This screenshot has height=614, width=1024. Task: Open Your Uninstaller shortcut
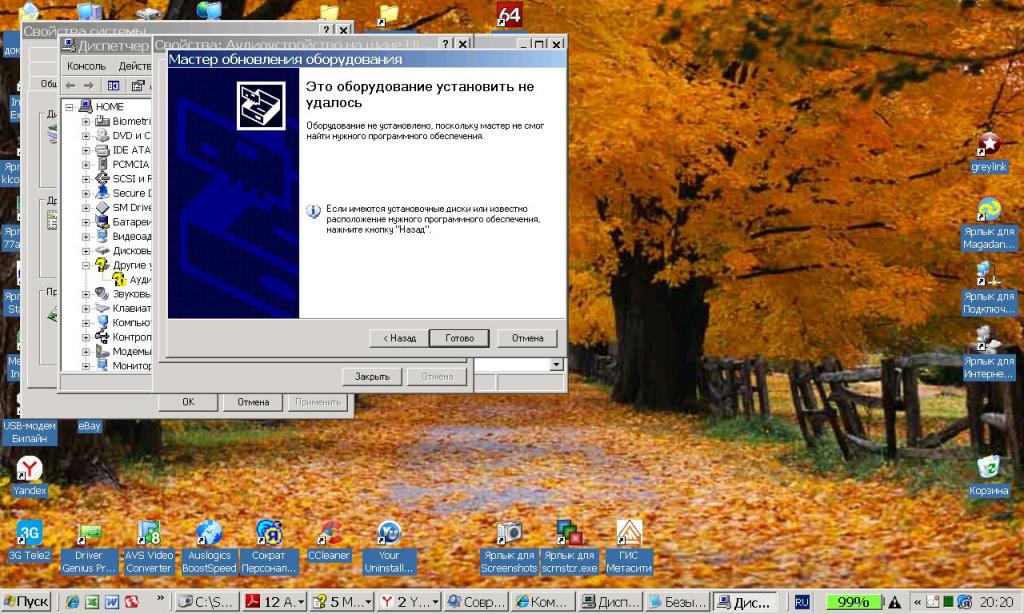389,534
